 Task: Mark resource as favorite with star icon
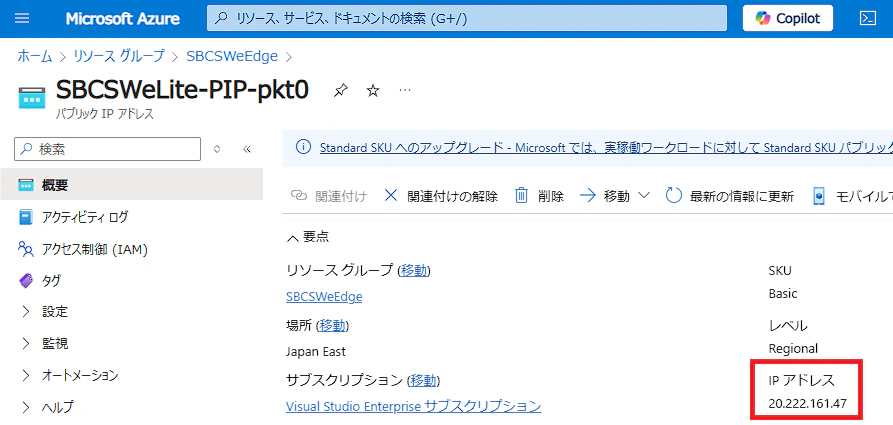coord(372,90)
